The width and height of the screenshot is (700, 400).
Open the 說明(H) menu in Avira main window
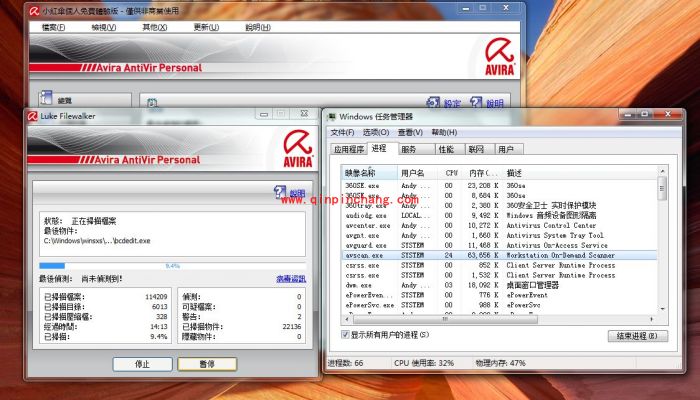[x=258, y=27]
